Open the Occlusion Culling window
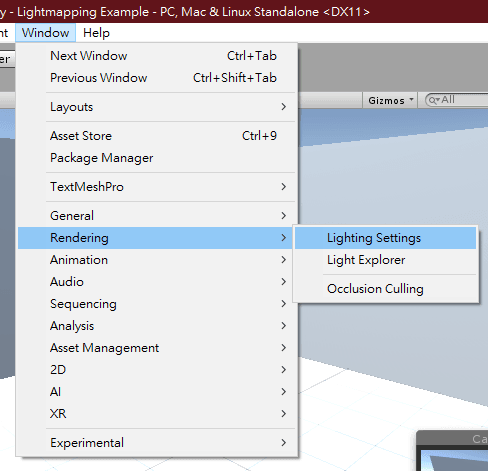The width and height of the screenshot is (488, 471). coord(385,289)
